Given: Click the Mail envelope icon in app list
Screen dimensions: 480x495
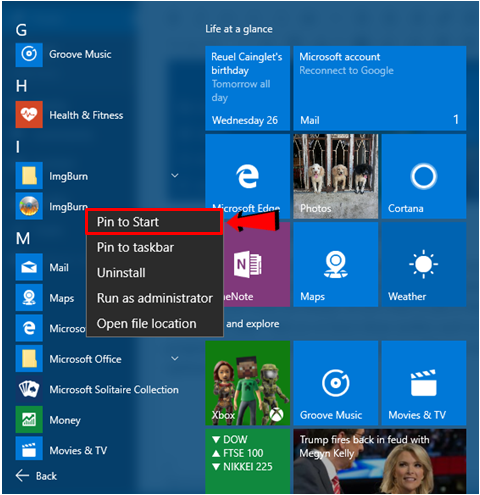Looking at the screenshot, I should 29,267.
